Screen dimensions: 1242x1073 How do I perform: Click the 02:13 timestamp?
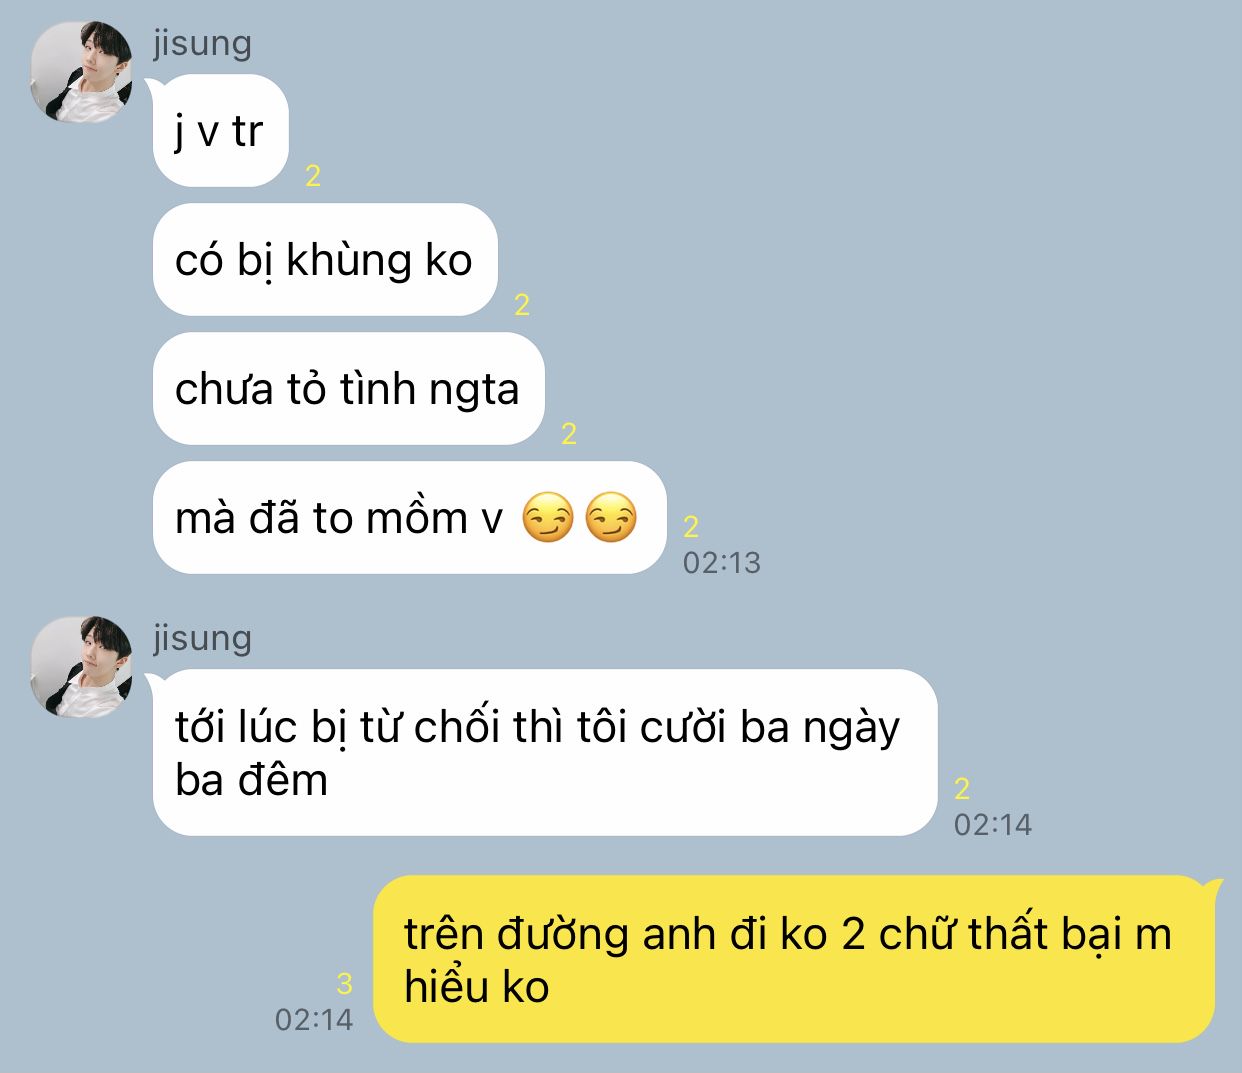point(722,563)
